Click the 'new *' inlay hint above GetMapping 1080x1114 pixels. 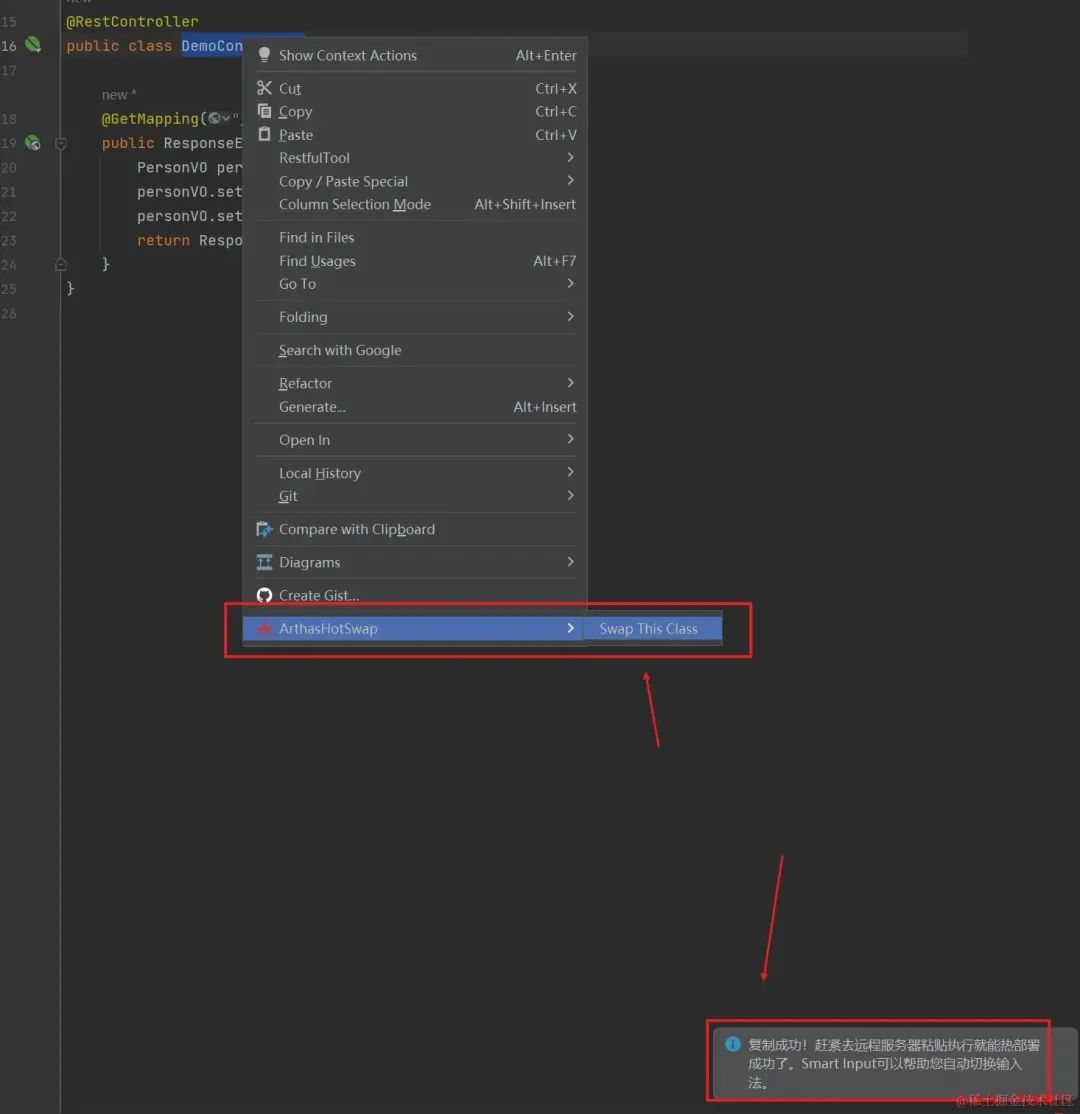pyautogui.click(x=119, y=94)
